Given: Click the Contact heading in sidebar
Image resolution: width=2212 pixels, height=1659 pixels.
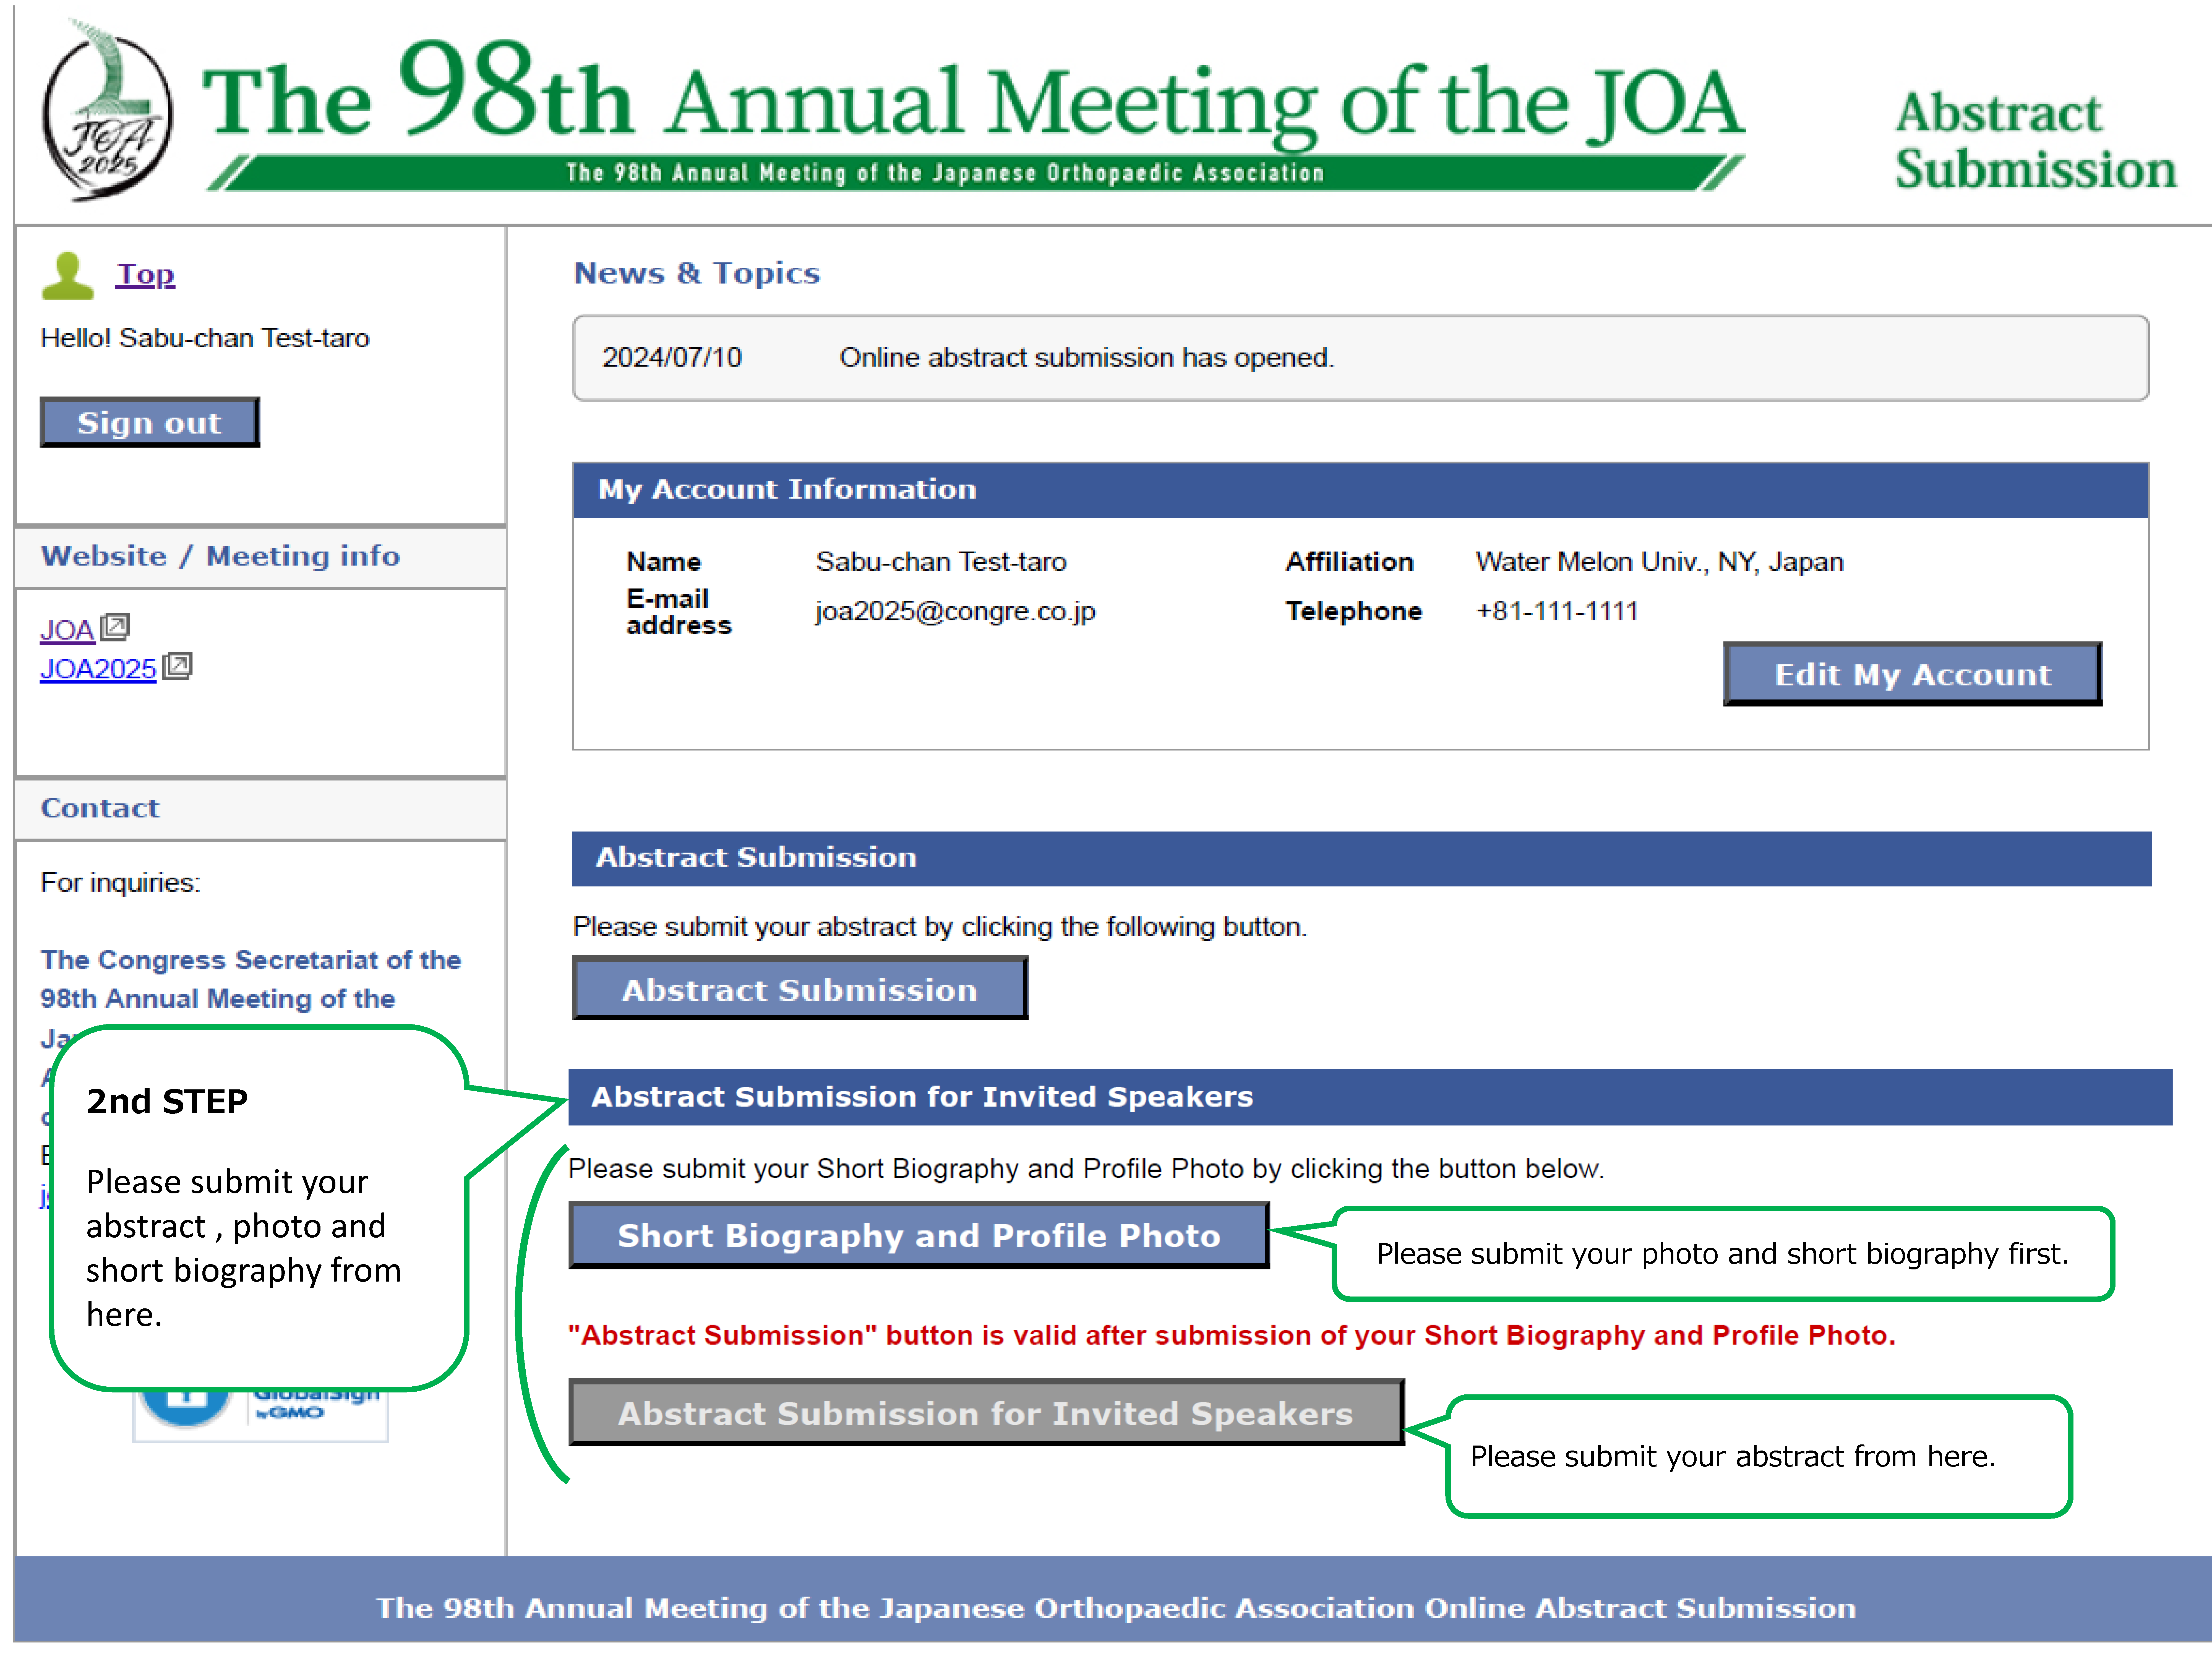Looking at the screenshot, I should [x=100, y=808].
